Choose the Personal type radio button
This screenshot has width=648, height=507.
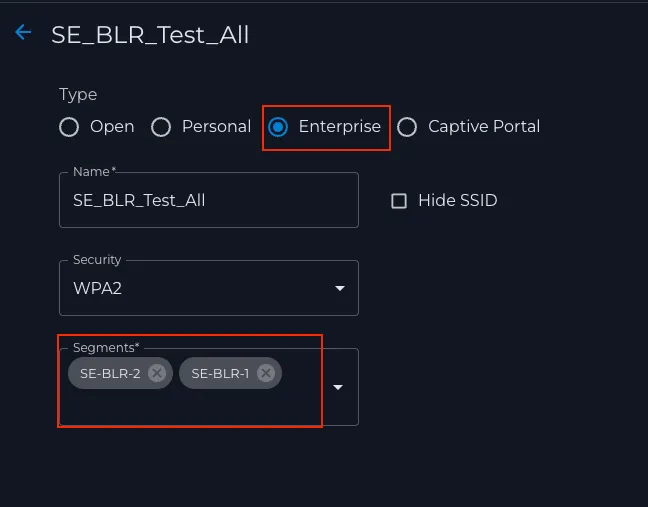[x=161, y=127]
